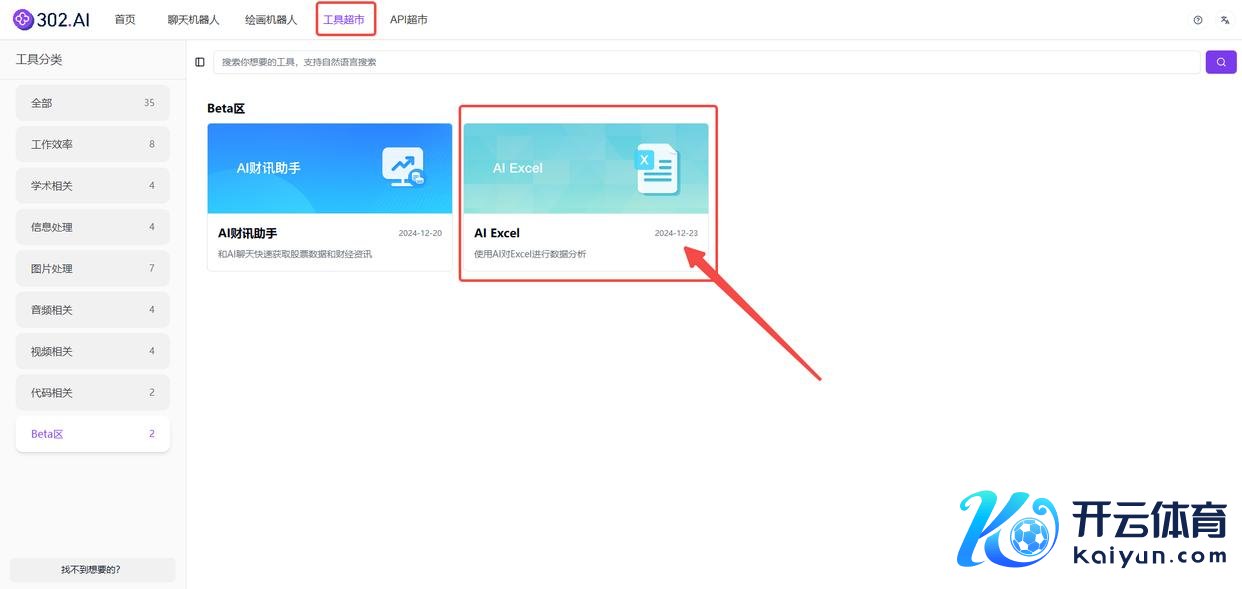The height and width of the screenshot is (589, 1242).
Task: Click the 找不到想要的? button
Action: click(x=91, y=570)
